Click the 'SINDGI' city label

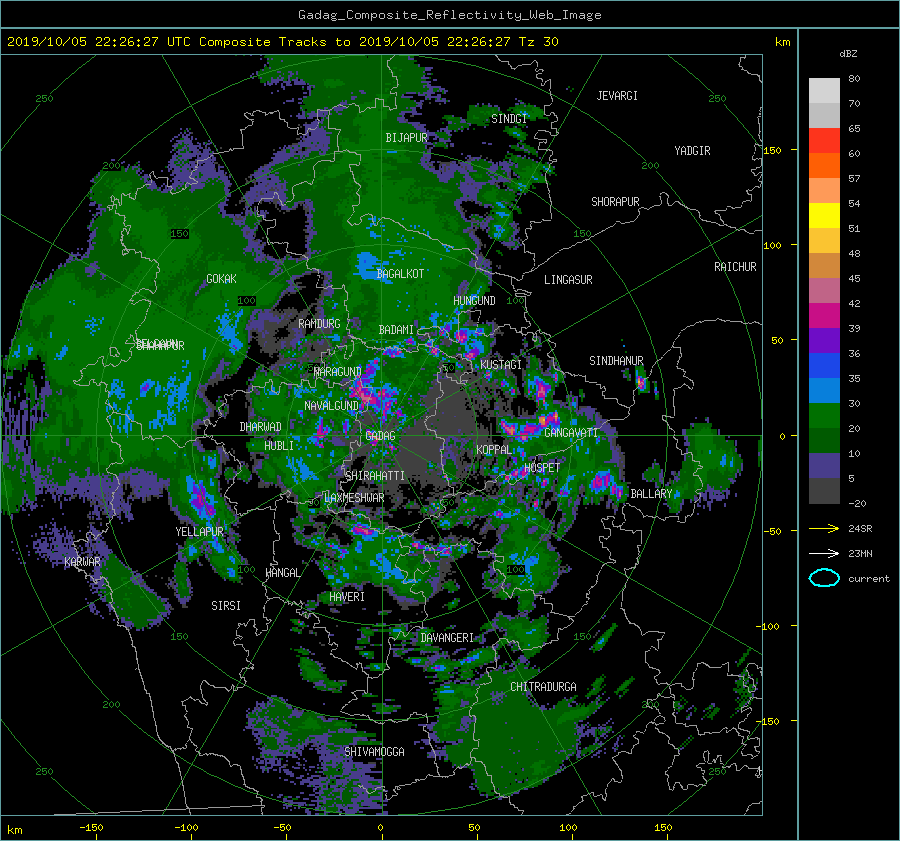(509, 119)
